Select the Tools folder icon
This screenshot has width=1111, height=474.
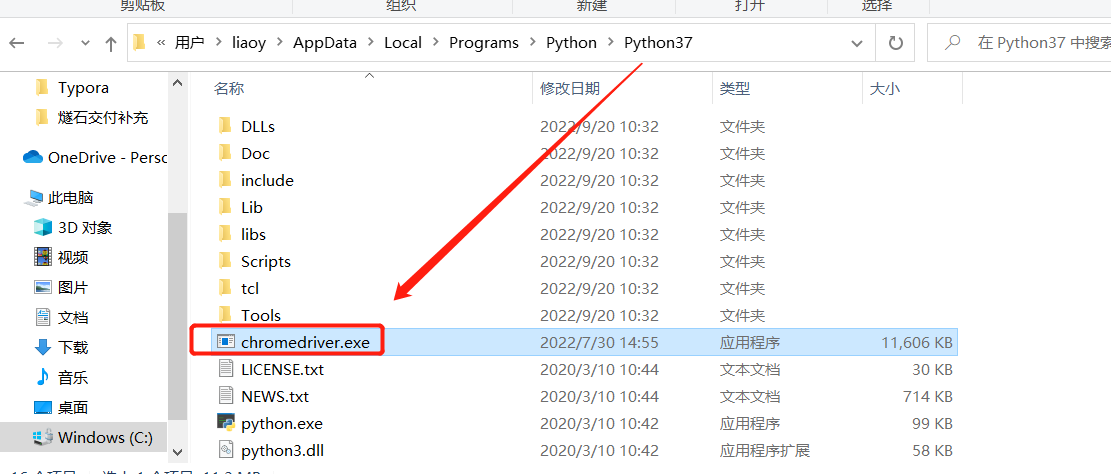coord(225,315)
